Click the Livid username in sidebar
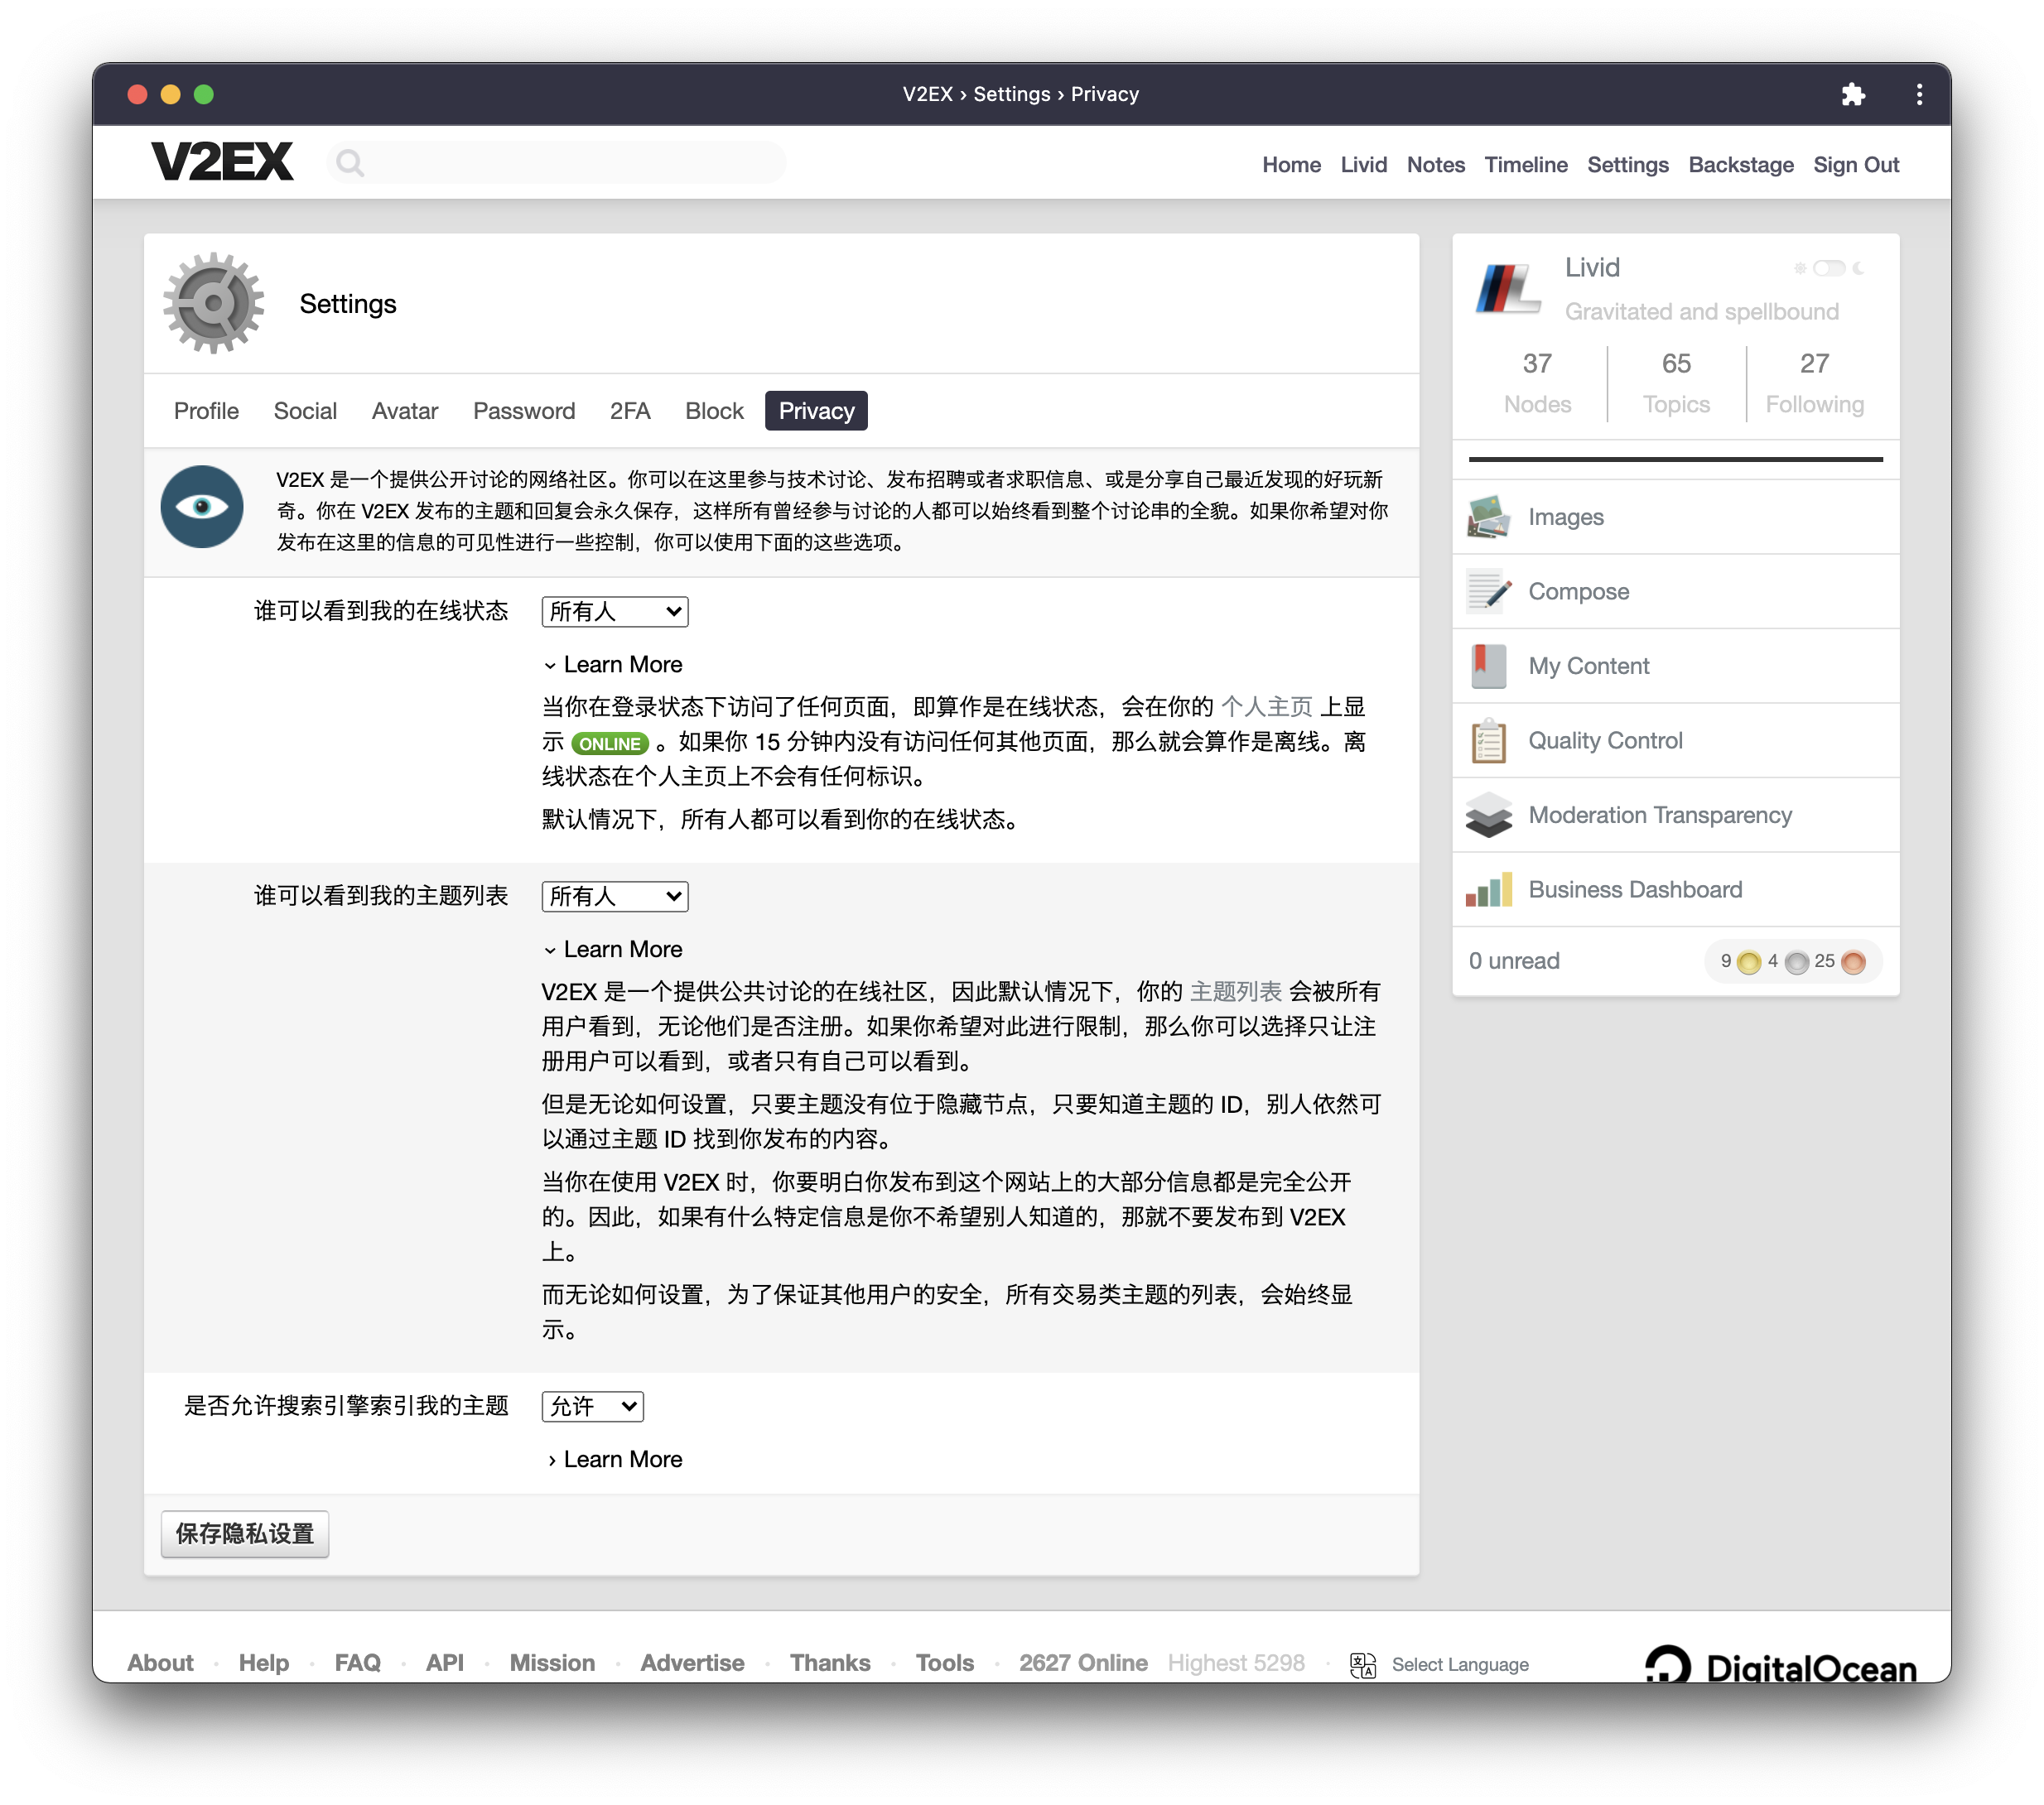This screenshot has height=1805, width=2044. (1592, 268)
